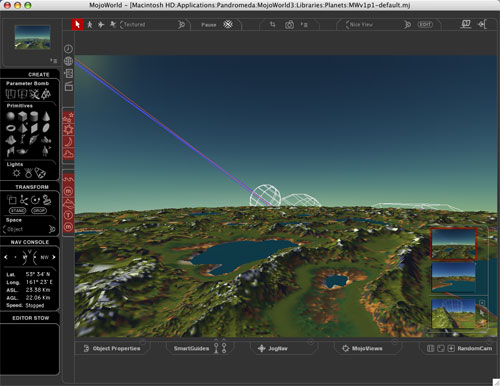
Task: Switch to airplane flight navigation mode
Action: [101, 24]
